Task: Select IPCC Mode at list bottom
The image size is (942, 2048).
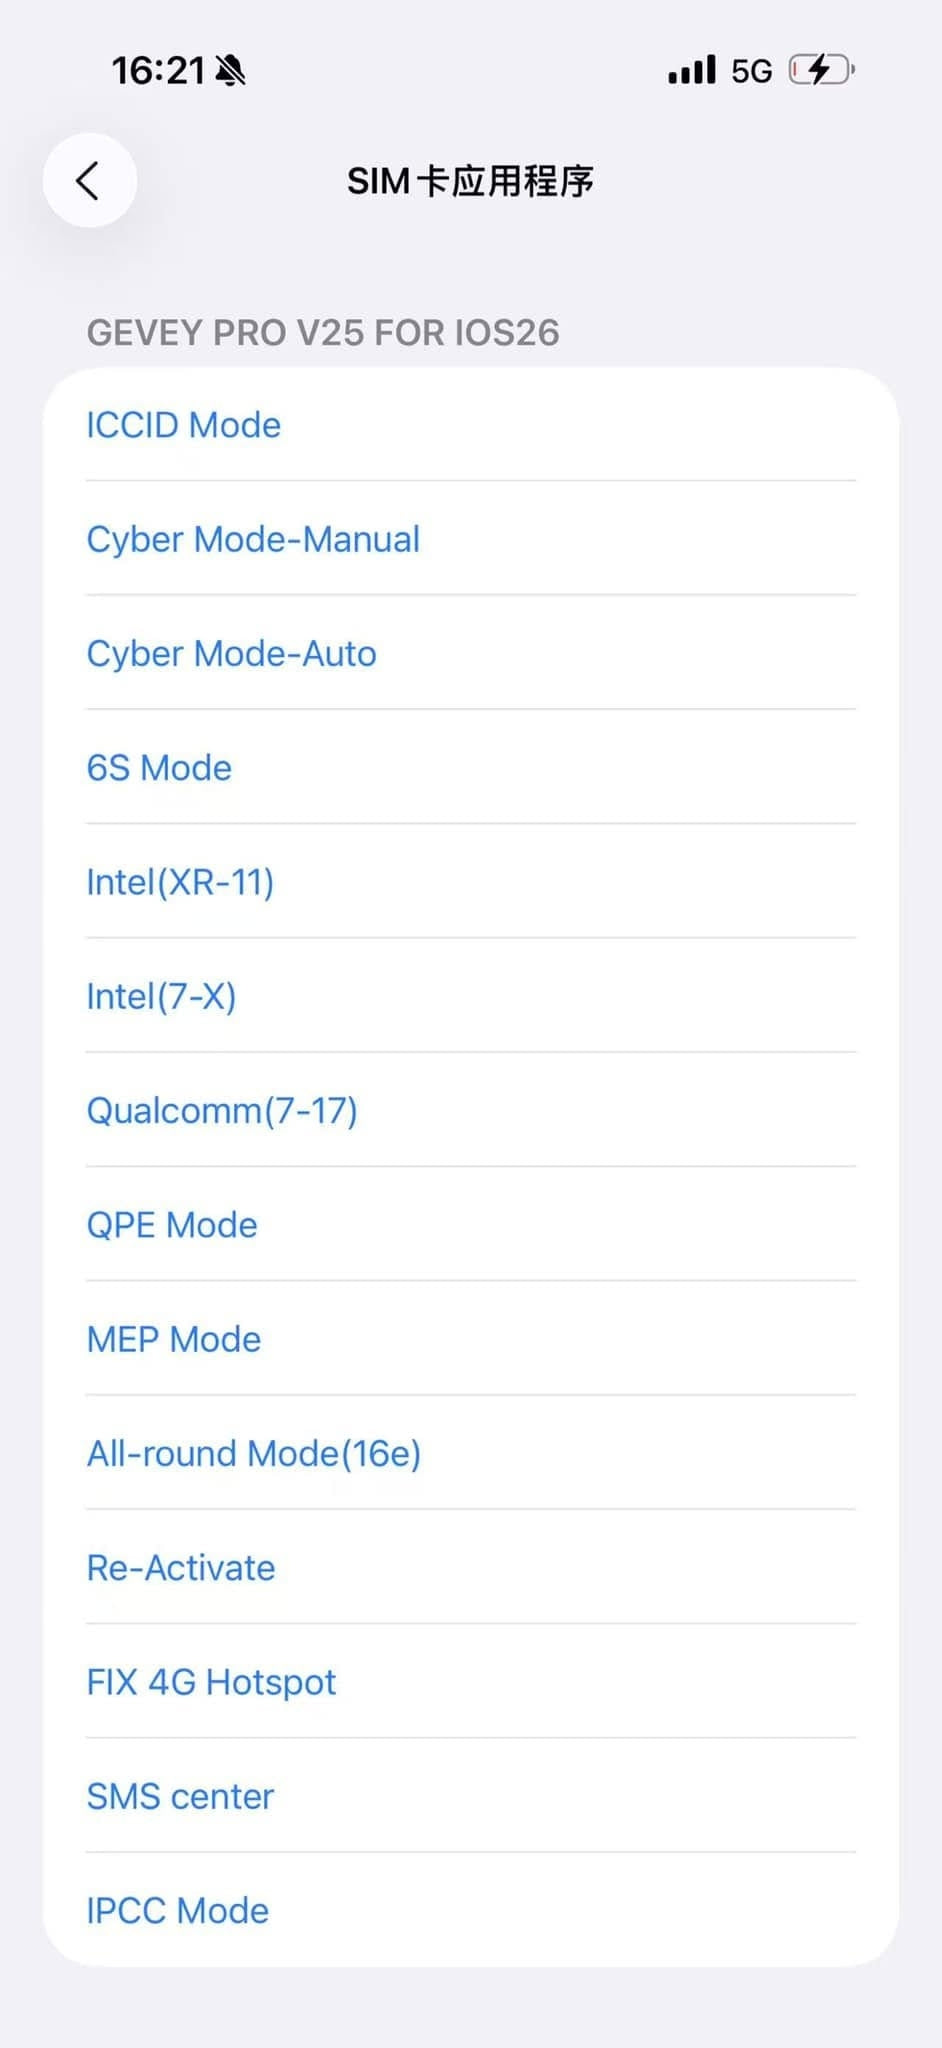Action: coord(177,1910)
